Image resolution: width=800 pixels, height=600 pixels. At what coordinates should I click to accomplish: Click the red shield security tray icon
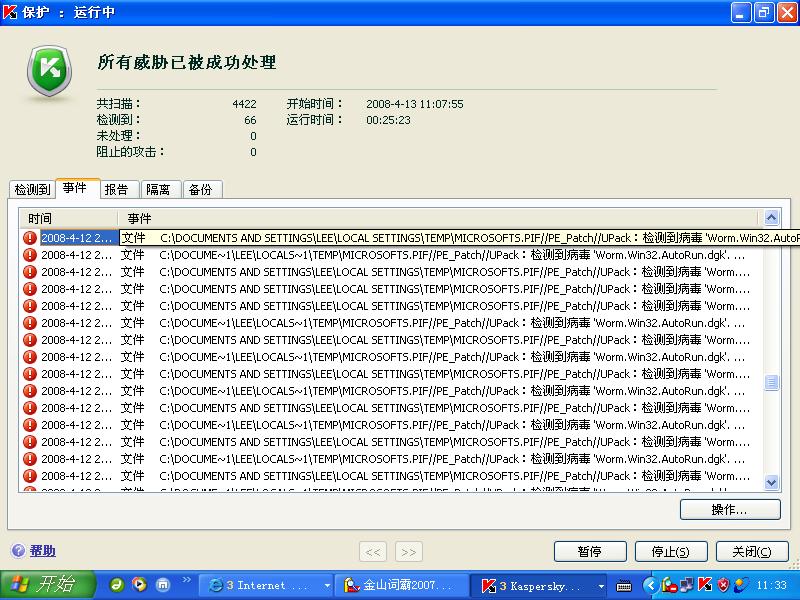(x=723, y=585)
